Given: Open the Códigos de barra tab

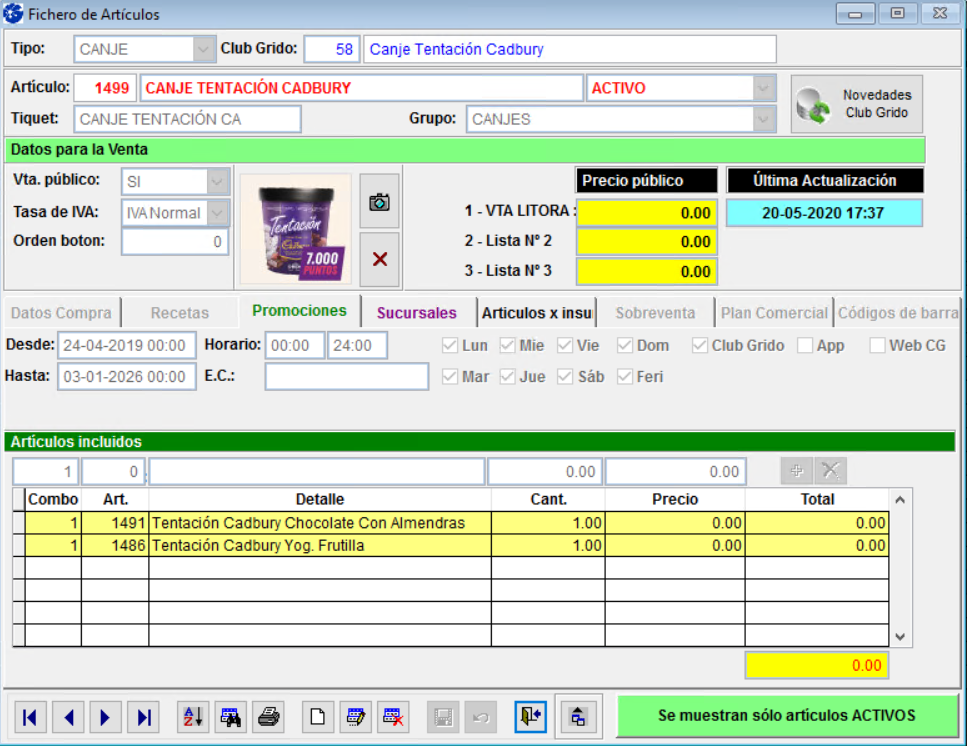Looking at the screenshot, I should tap(897, 313).
